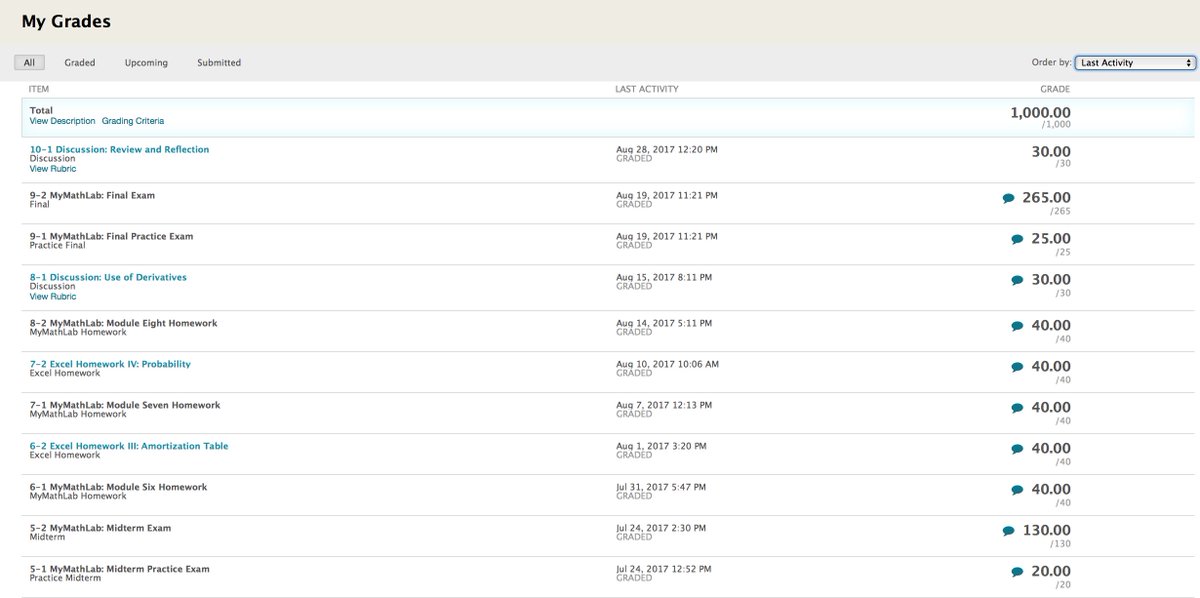Select 8-2 MyMathLab: Module Eight Homework title
The width and height of the screenshot is (1200, 598).
[123, 323]
